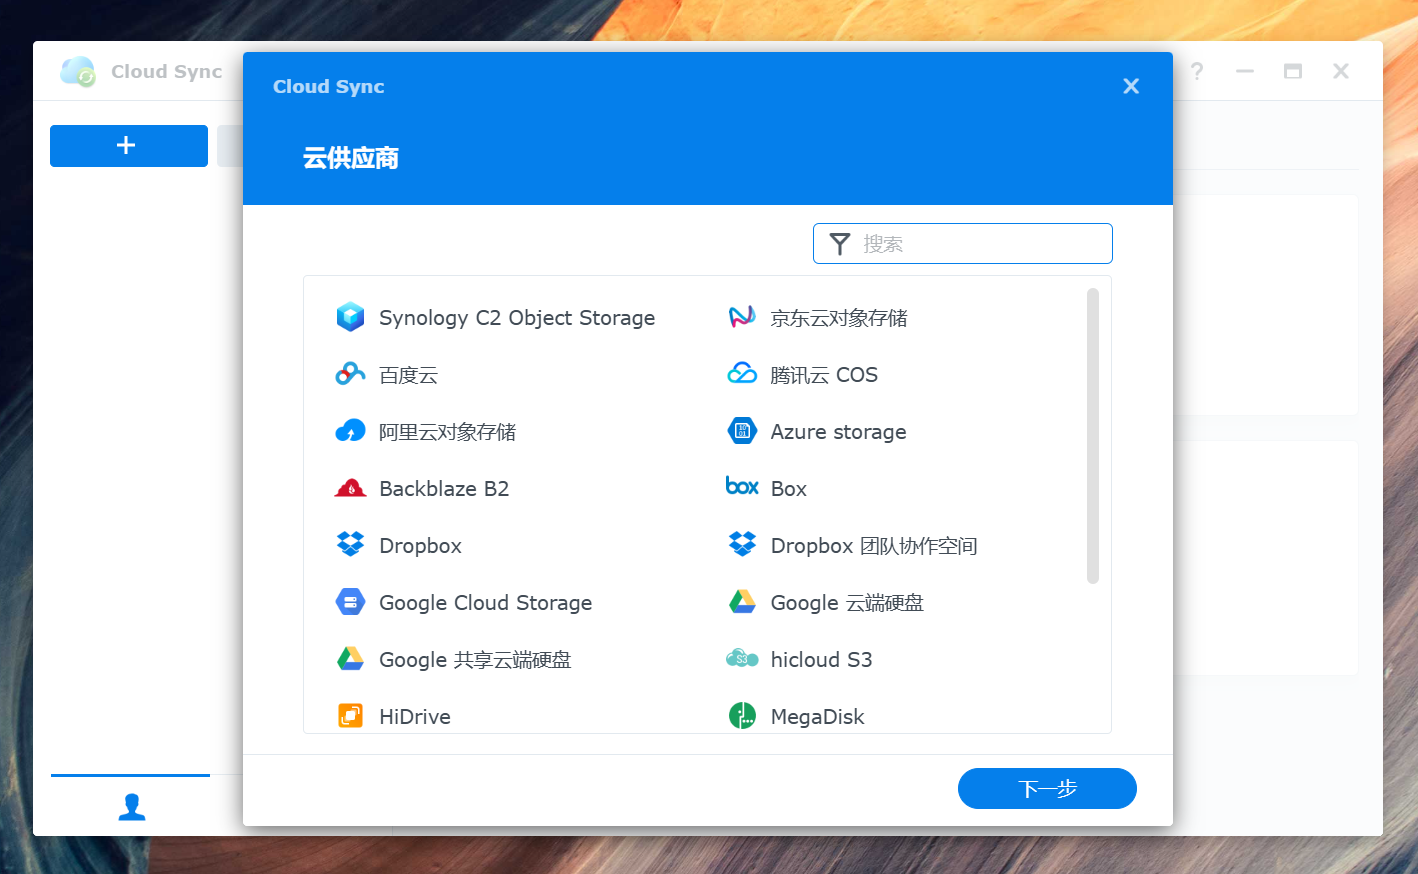Choose the '百度云' label
The height and width of the screenshot is (874, 1418).
pyautogui.click(x=408, y=375)
